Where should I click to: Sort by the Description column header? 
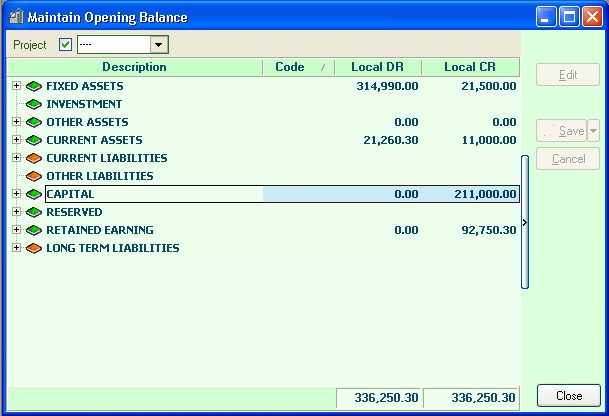pos(135,67)
